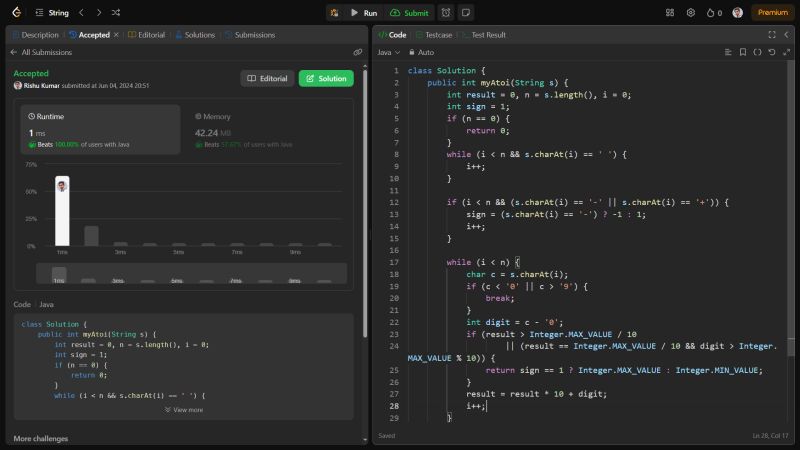
Task: Collapse the code panel with chevron
Action: (786, 34)
